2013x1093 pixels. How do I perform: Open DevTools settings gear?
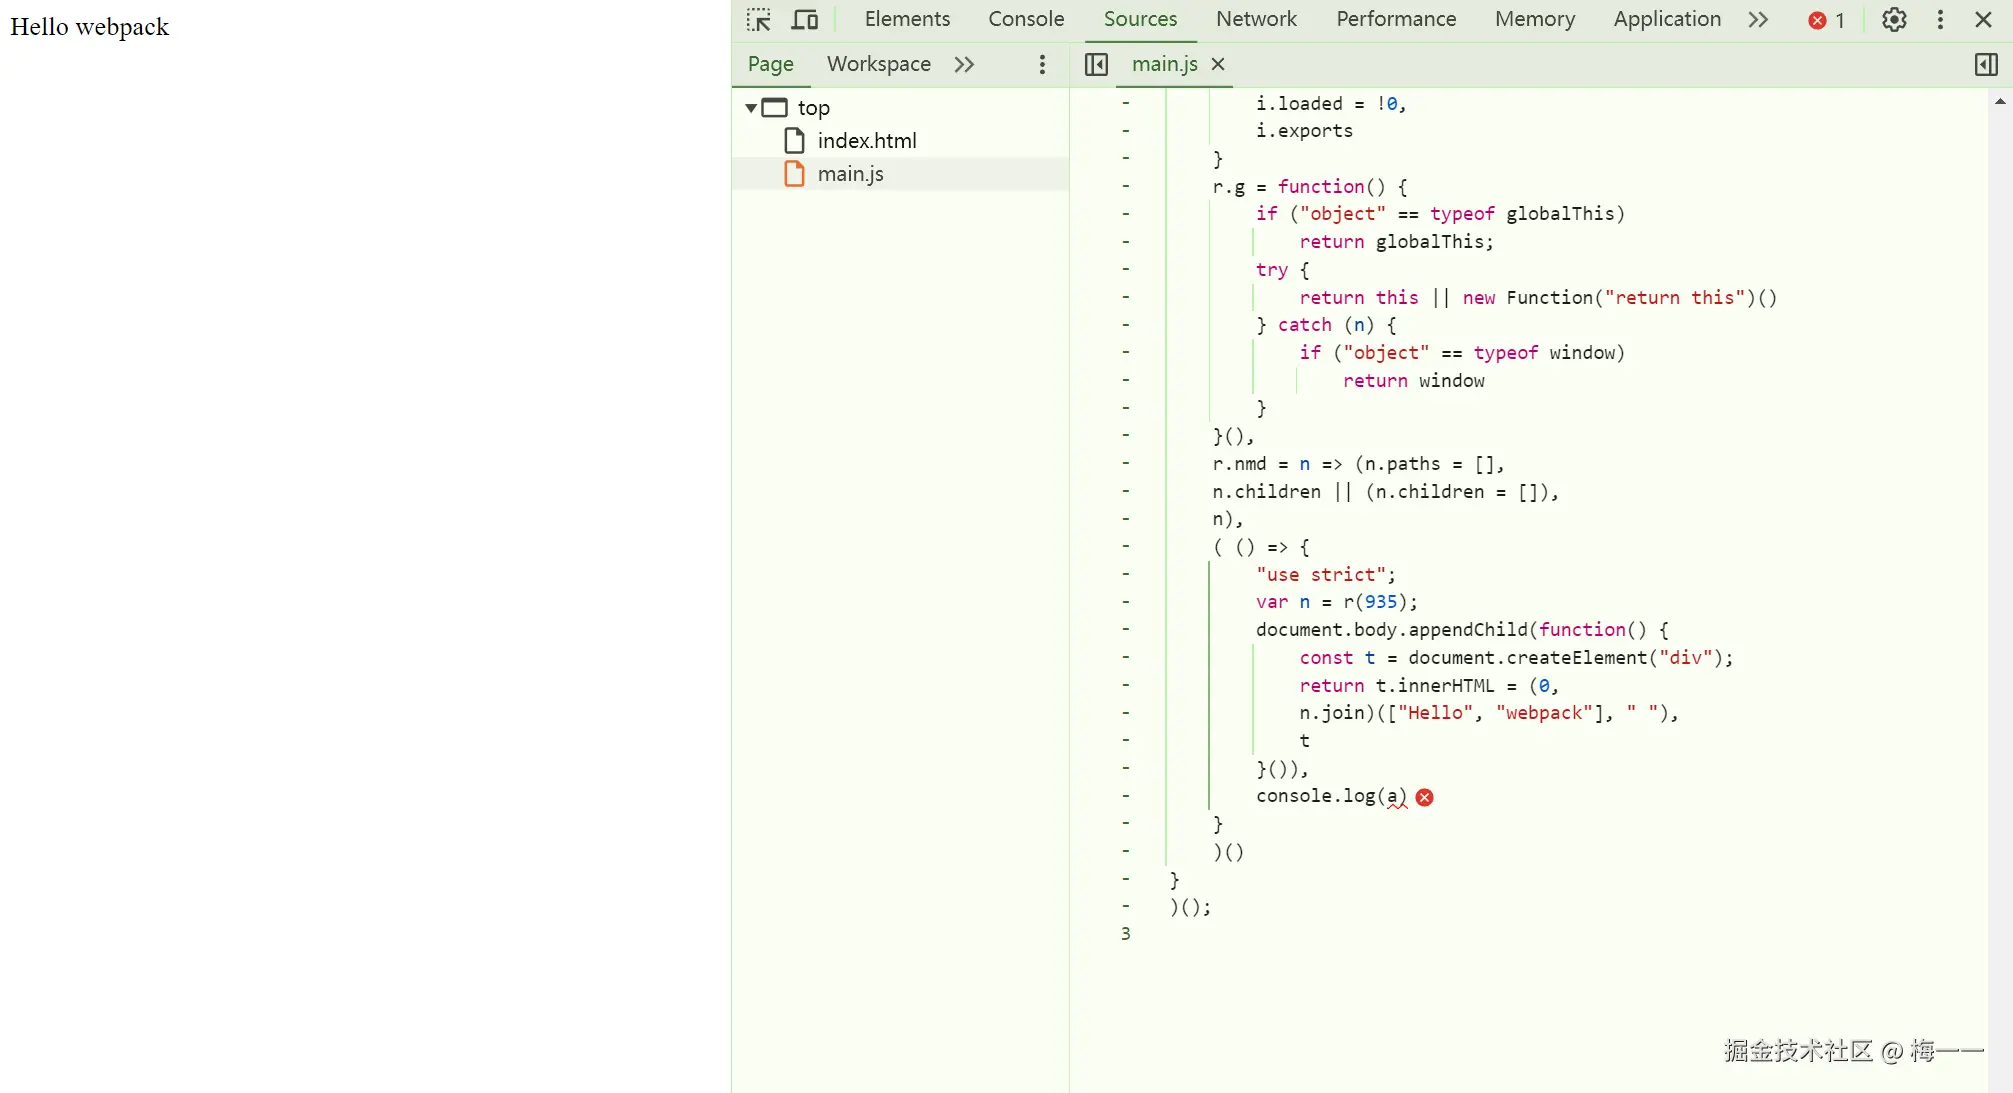point(1894,20)
